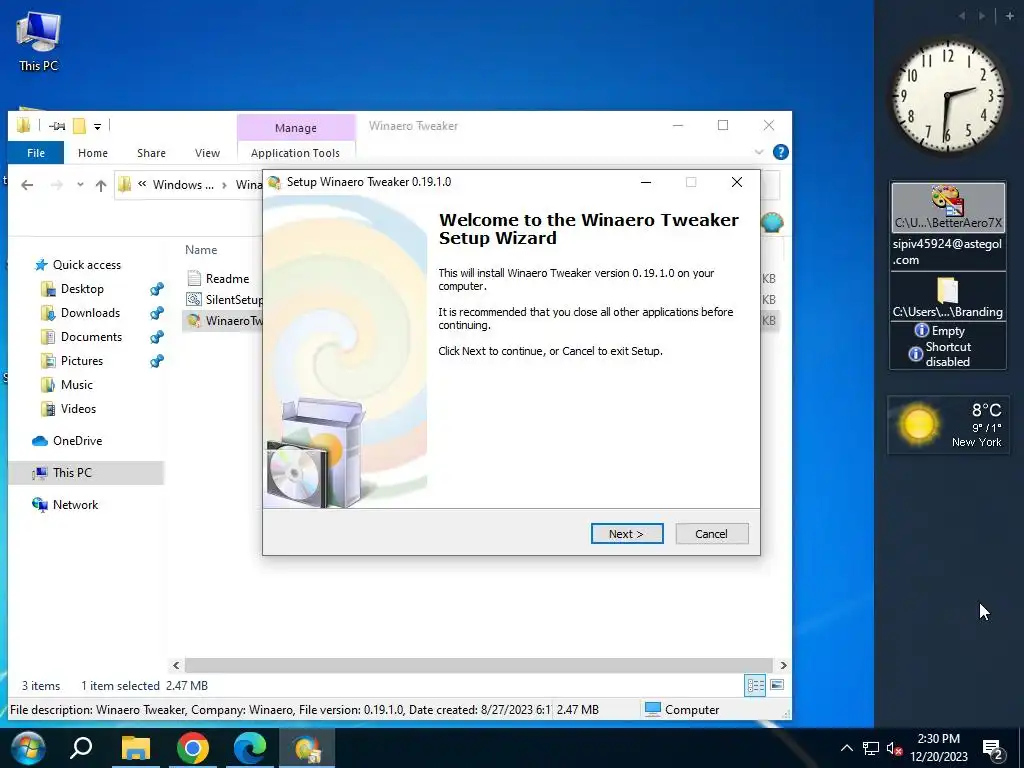The image size is (1024, 768).
Task: Open Documents in the navigation pane
Action: pos(91,337)
